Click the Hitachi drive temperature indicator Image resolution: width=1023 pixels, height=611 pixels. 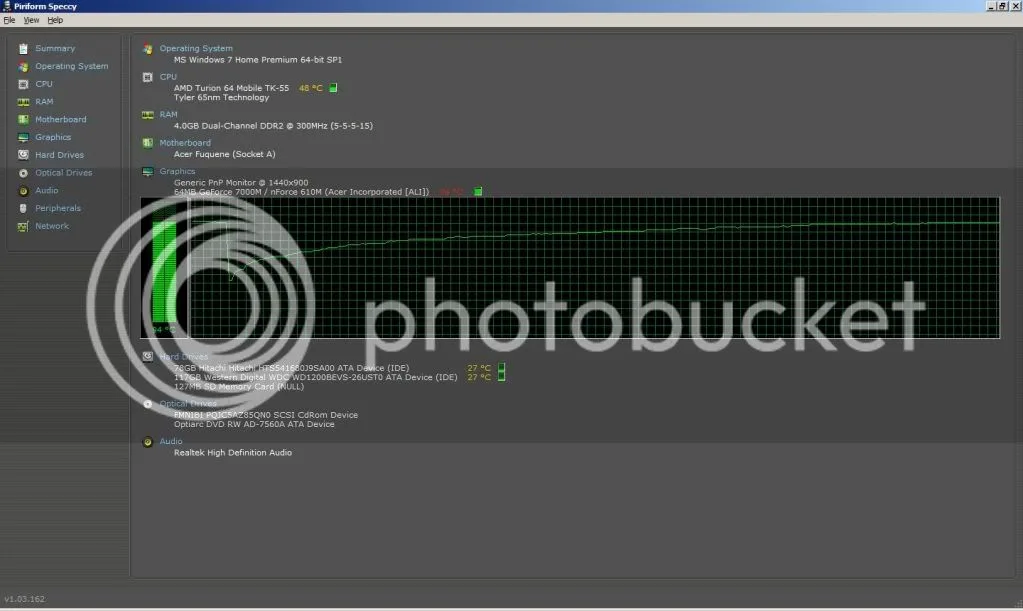[501, 368]
